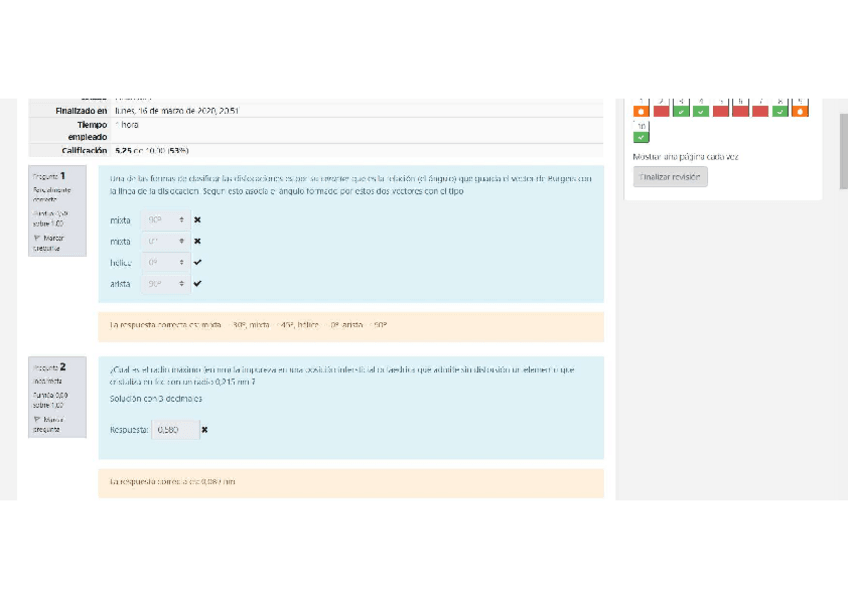Screen dimensions: 848x599
Task: Open the second 'mixta' angle dropdown
Action: tap(165, 241)
